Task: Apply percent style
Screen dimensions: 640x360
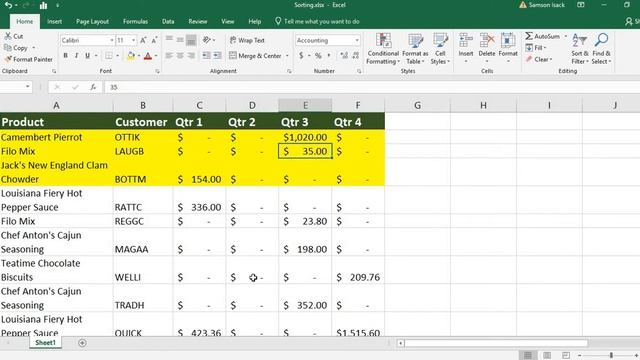Action: point(318,56)
